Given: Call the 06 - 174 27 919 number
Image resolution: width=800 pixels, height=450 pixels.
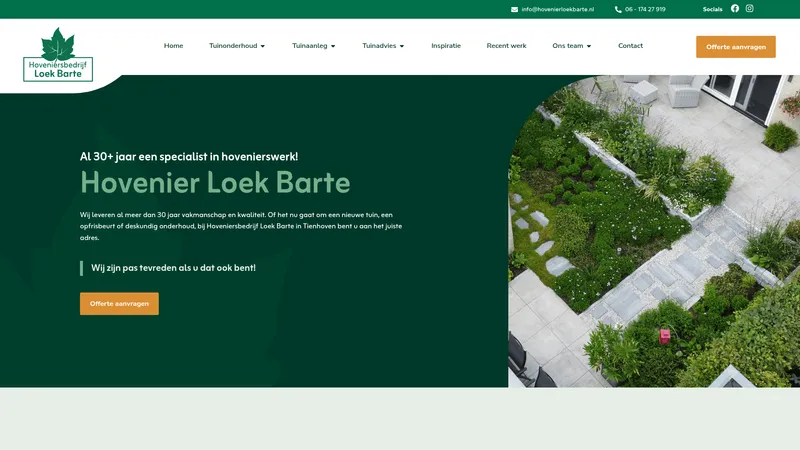Looking at the screenshot, I should click(645, 9).
